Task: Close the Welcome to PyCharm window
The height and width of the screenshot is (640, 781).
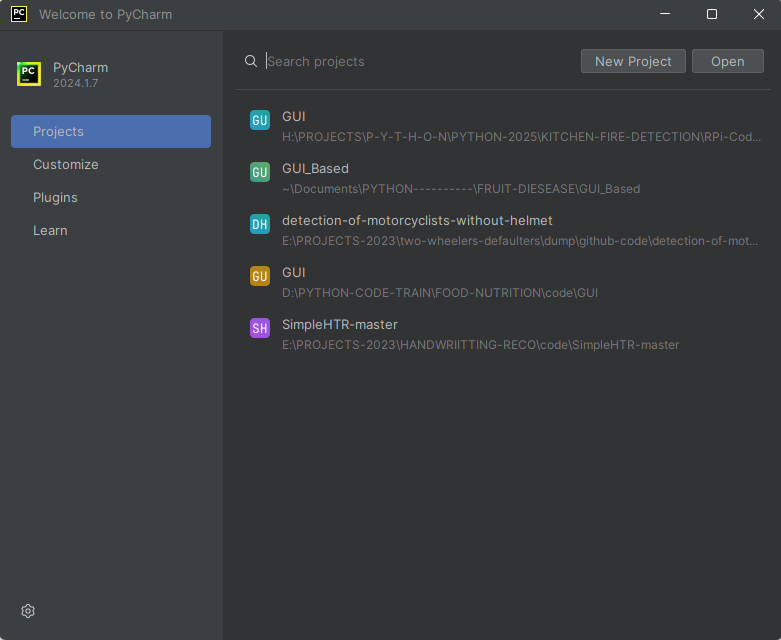Action: [x=759, y=14]
